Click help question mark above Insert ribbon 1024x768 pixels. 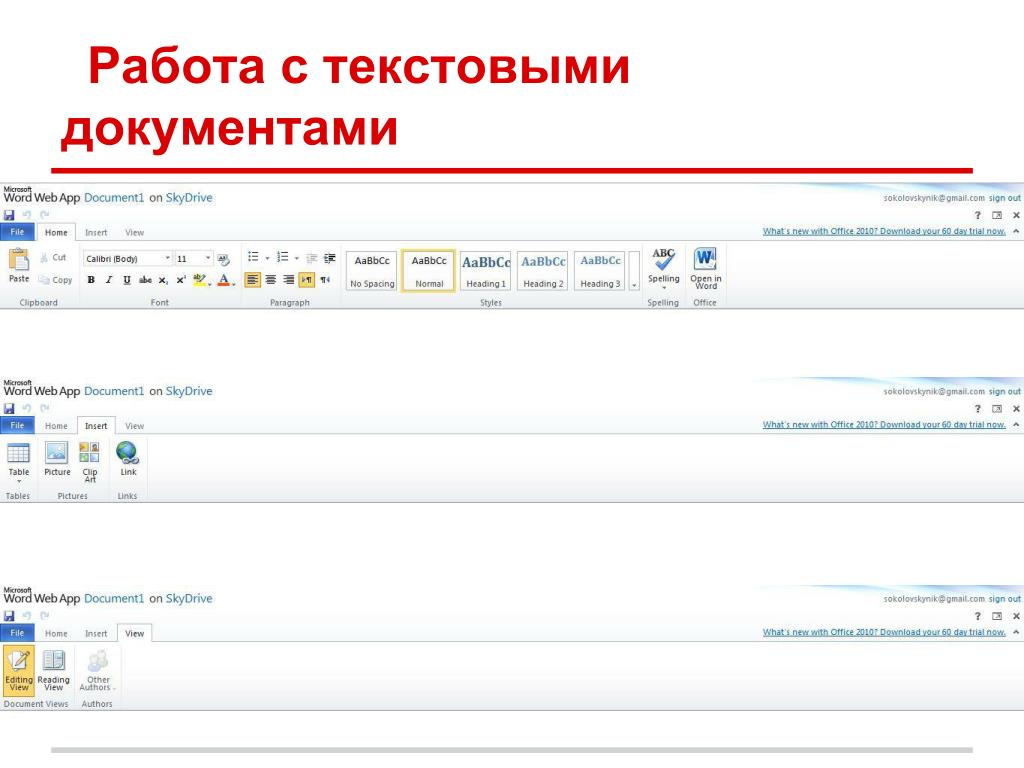coord(978,409)
